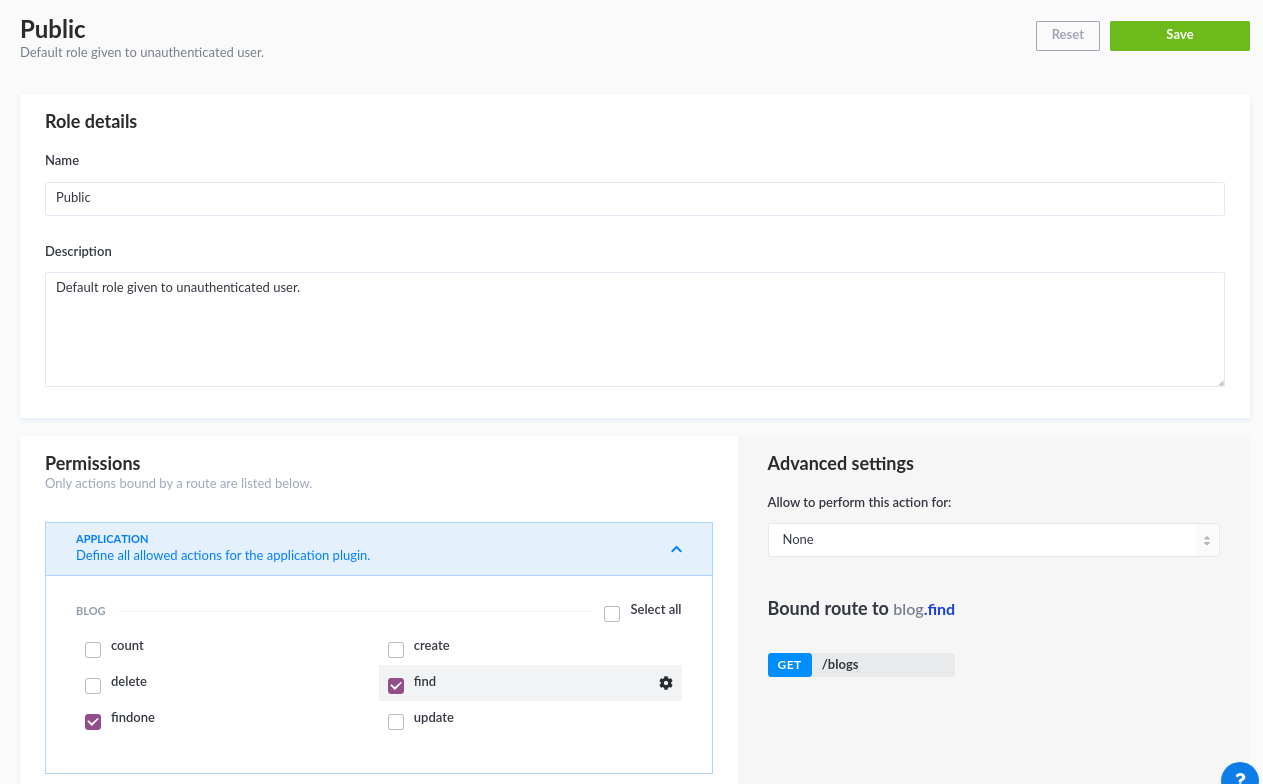Click the blue help question mark button
The width and height of the screenshot is (1263, 784).
click(1241, 775)
